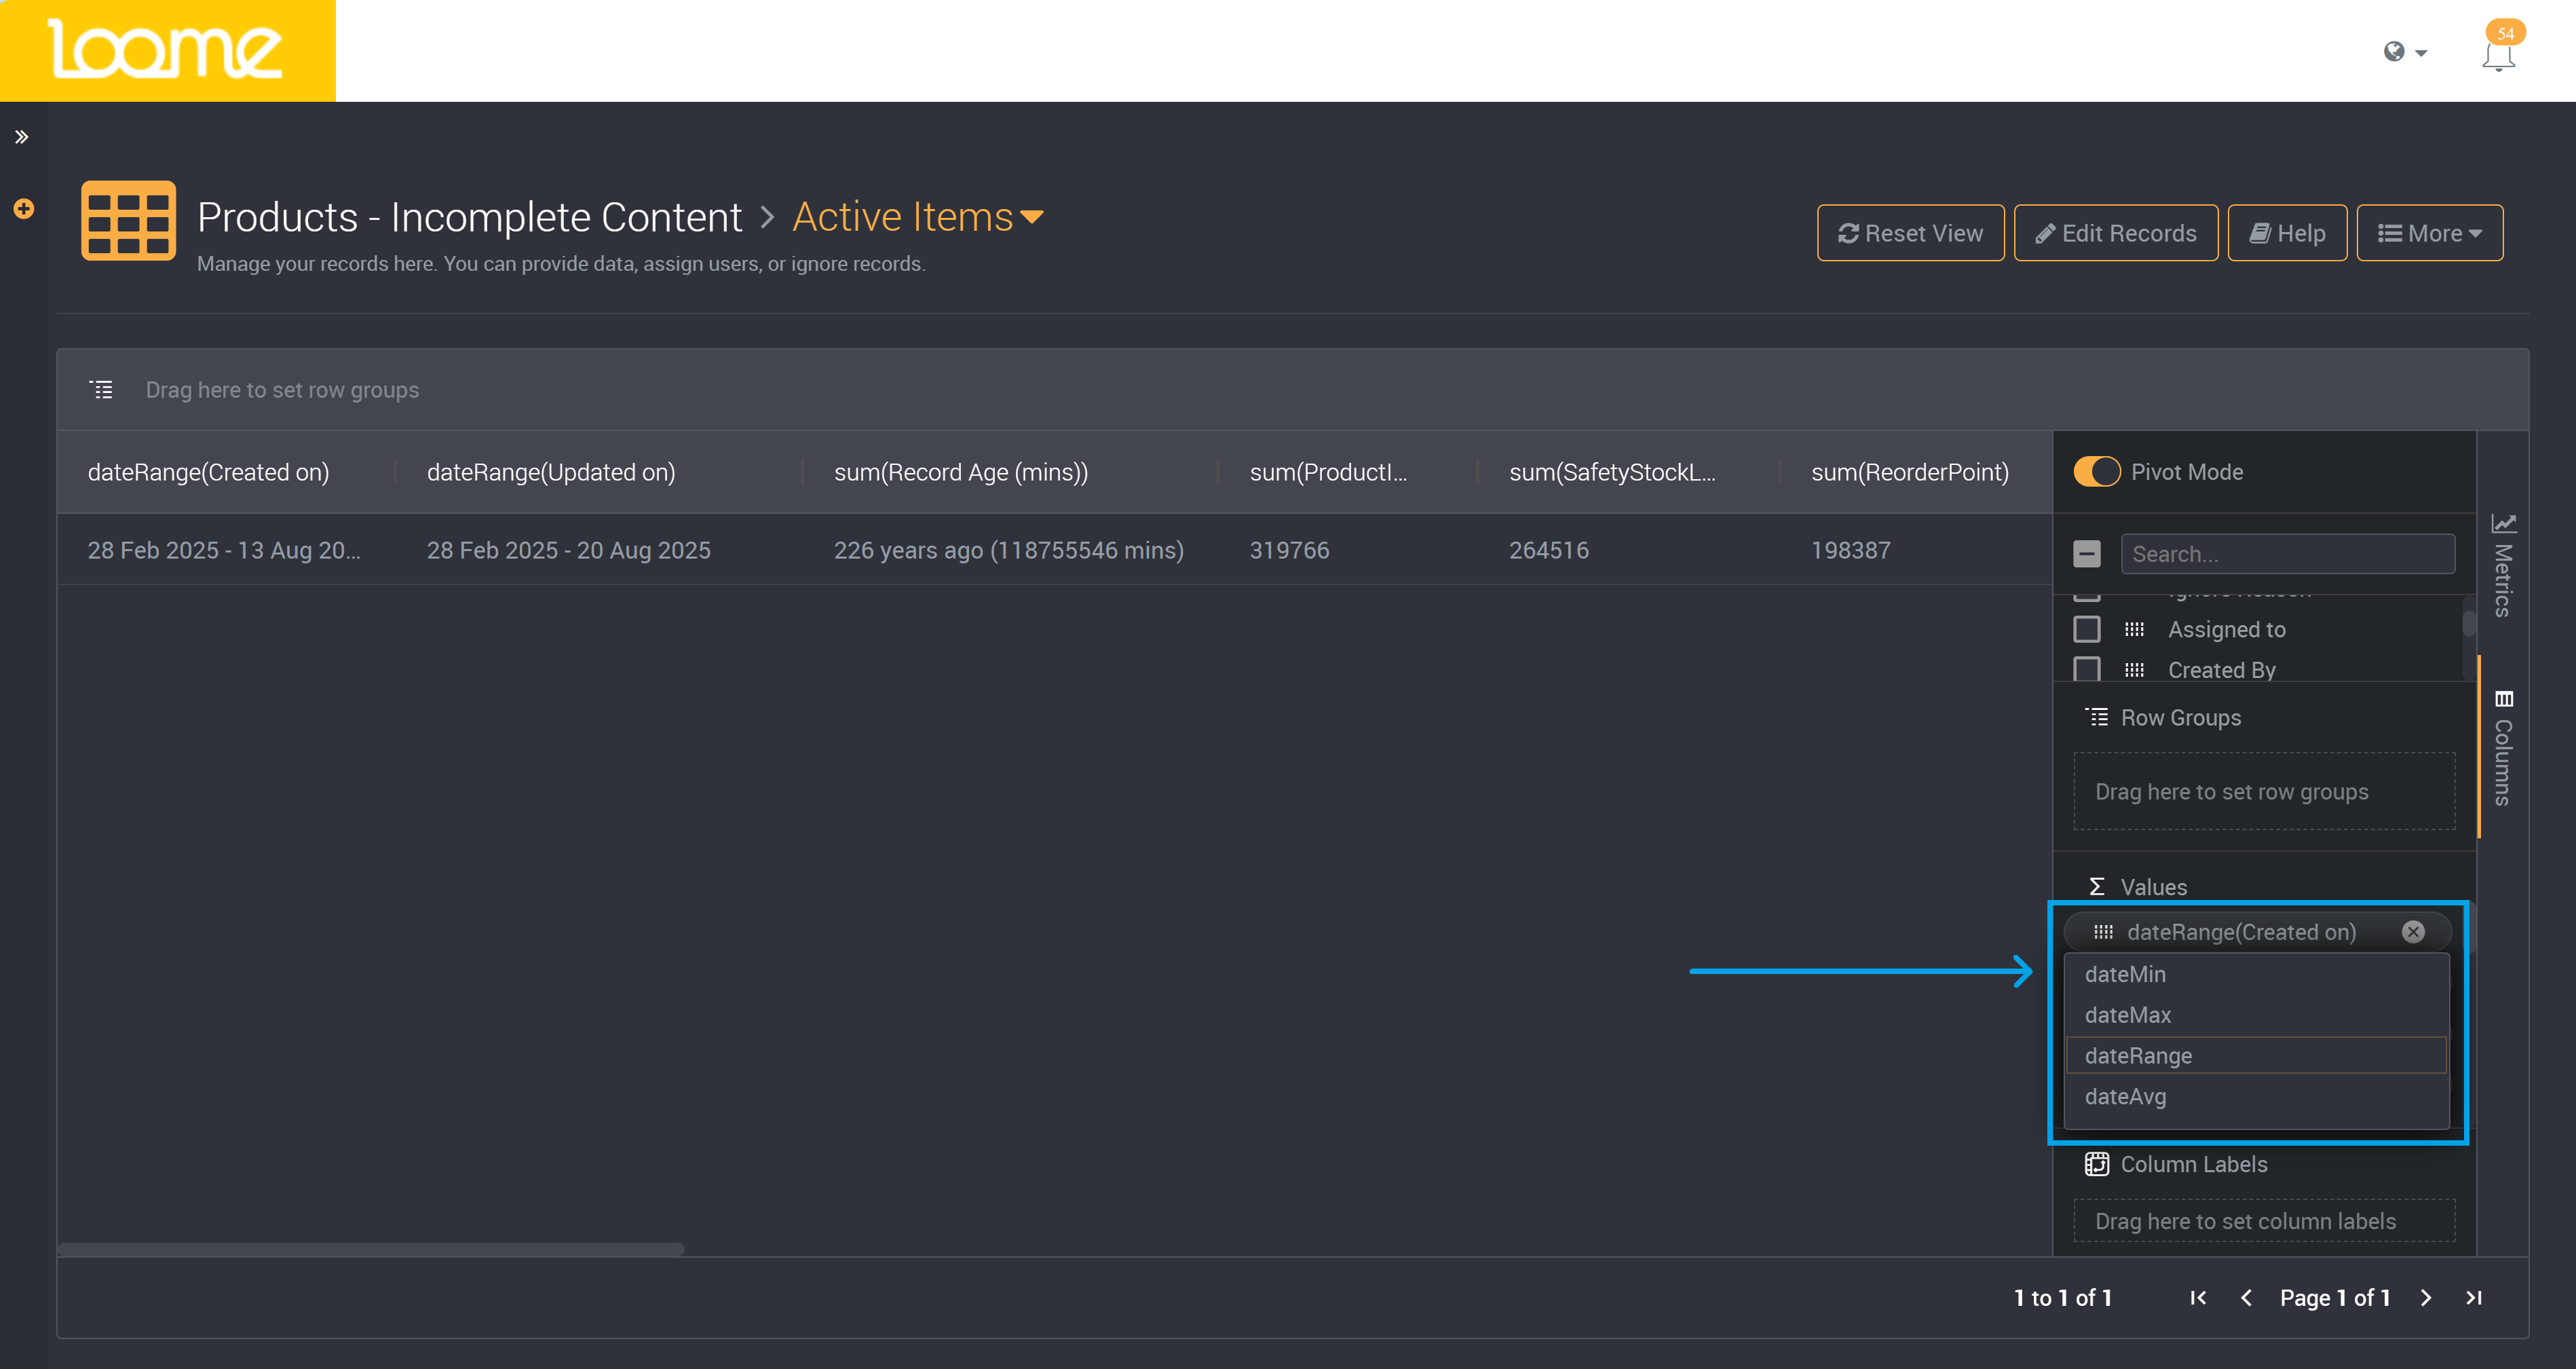Sort by sum(ReorderPoint) column header
The width and height of the screenshot is (2576, 1369).
tap(1910, 472)
